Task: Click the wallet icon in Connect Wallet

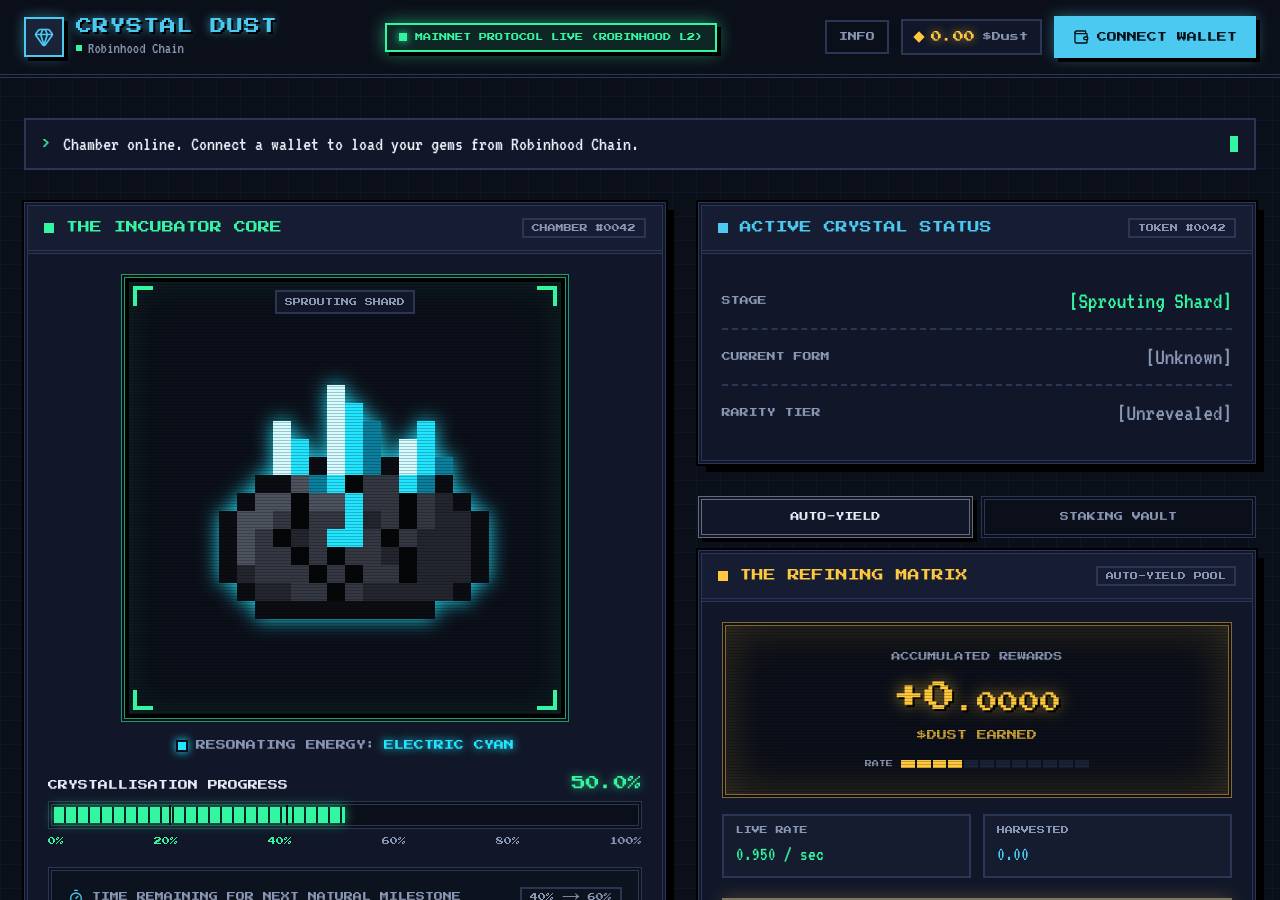Action: (x=1081, y=37)
